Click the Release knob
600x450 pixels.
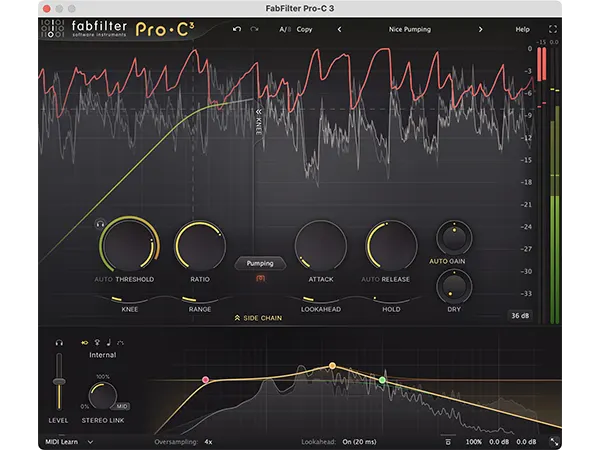tap(391, 246)
